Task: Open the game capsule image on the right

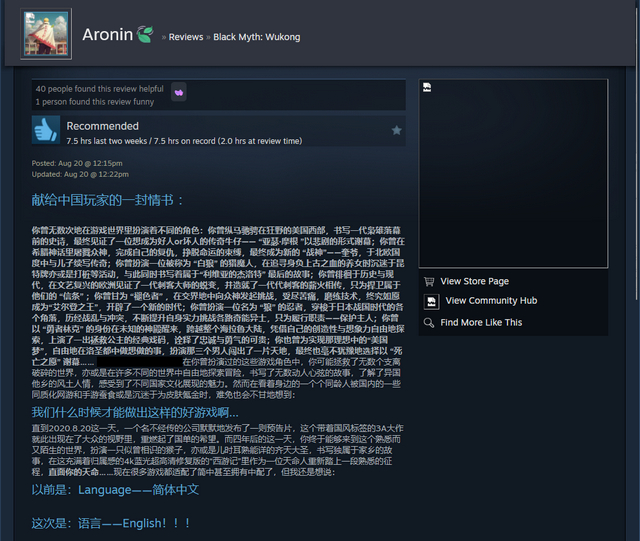Action: pos(513,174)
